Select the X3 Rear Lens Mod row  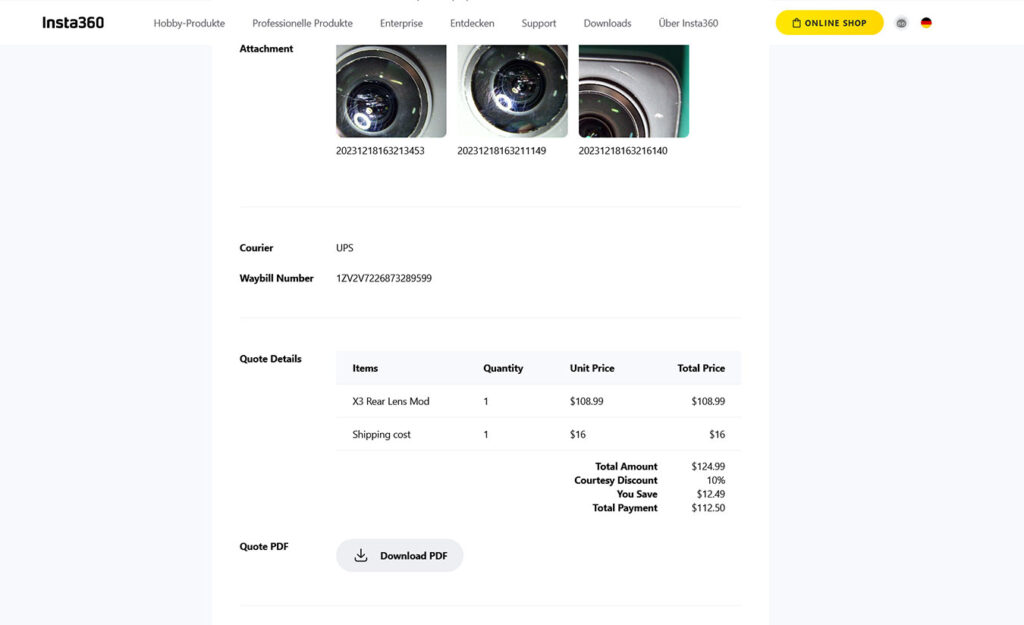(391, 401)
